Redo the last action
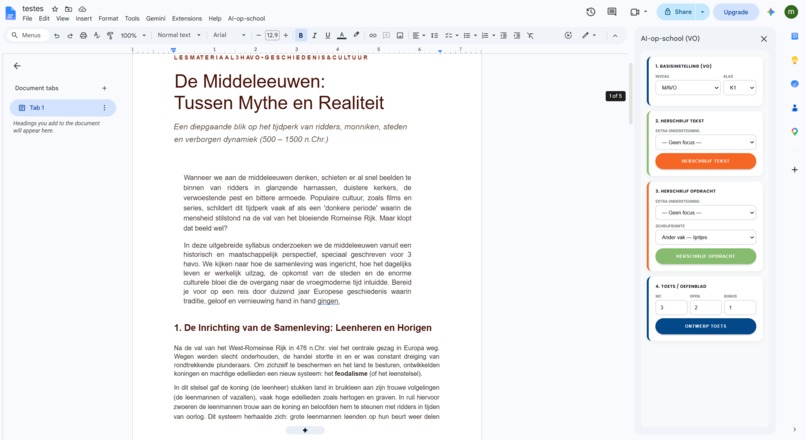This screenshot has height=440, width=806. click(x=70, y=35)
